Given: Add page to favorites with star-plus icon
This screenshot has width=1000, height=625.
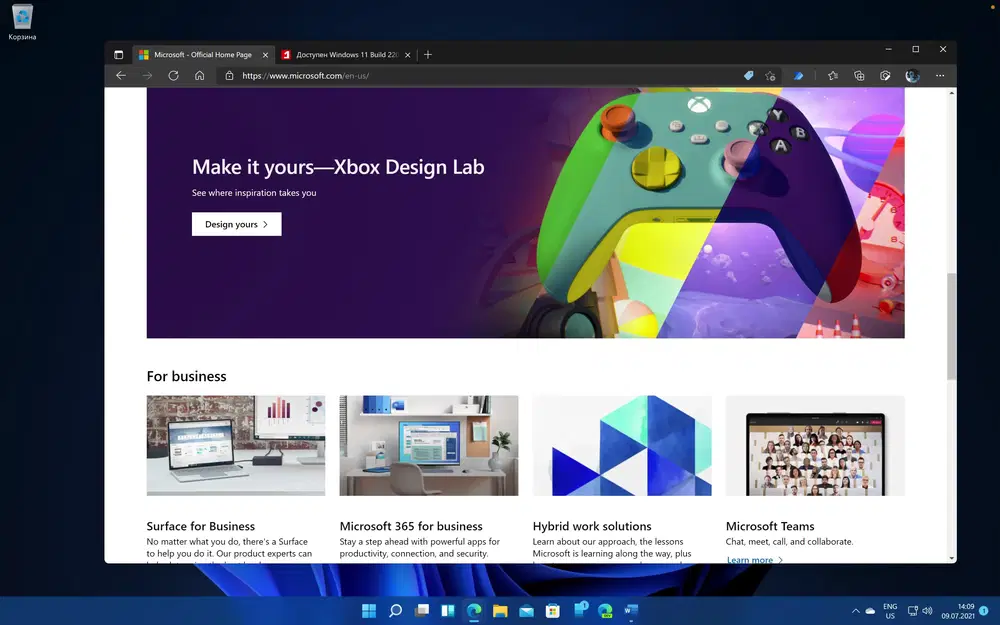Looking at the screenshot, I should (770, 75).
